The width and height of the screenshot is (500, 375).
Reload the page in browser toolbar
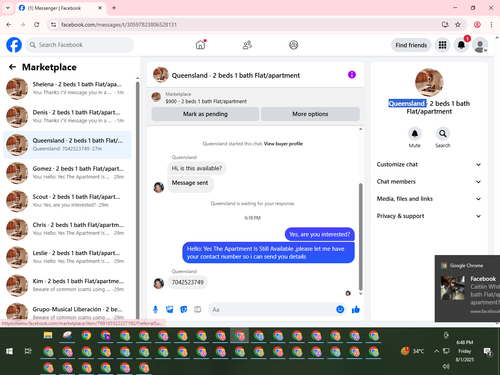37,25
